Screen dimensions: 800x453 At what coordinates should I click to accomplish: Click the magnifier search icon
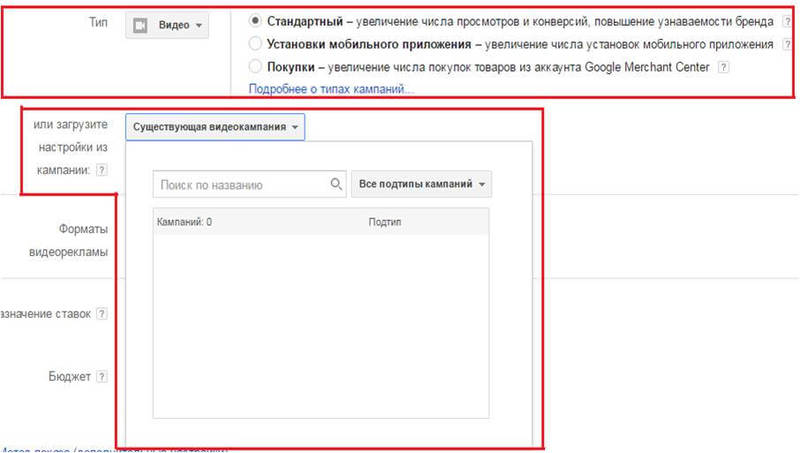click(336, 184)
